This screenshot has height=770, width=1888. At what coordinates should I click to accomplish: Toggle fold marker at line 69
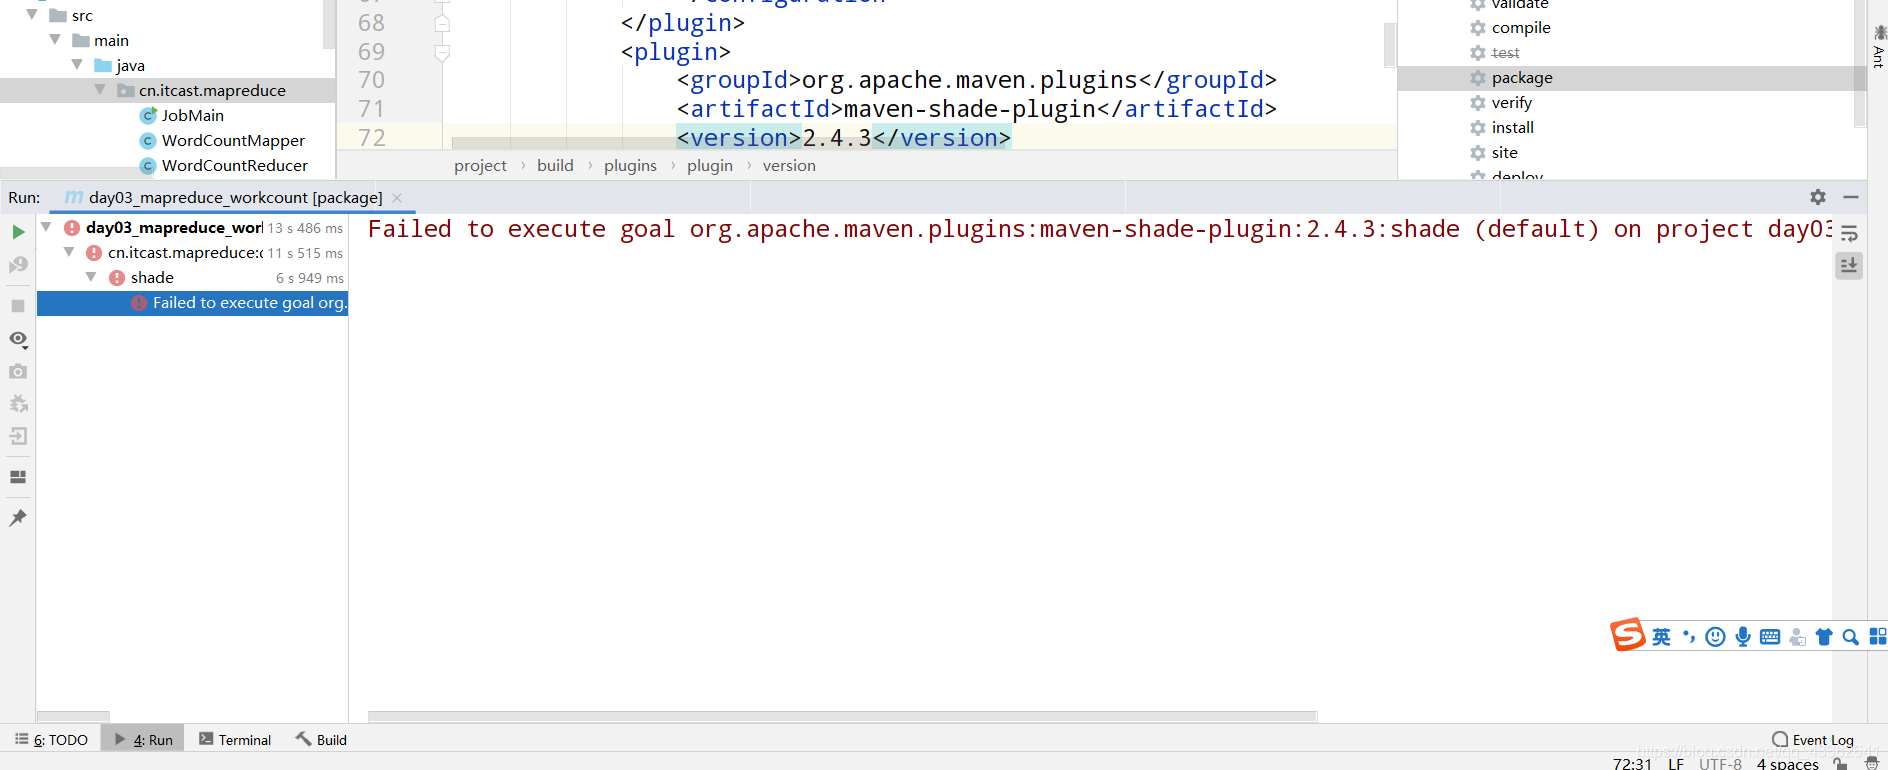pos(442,52)
